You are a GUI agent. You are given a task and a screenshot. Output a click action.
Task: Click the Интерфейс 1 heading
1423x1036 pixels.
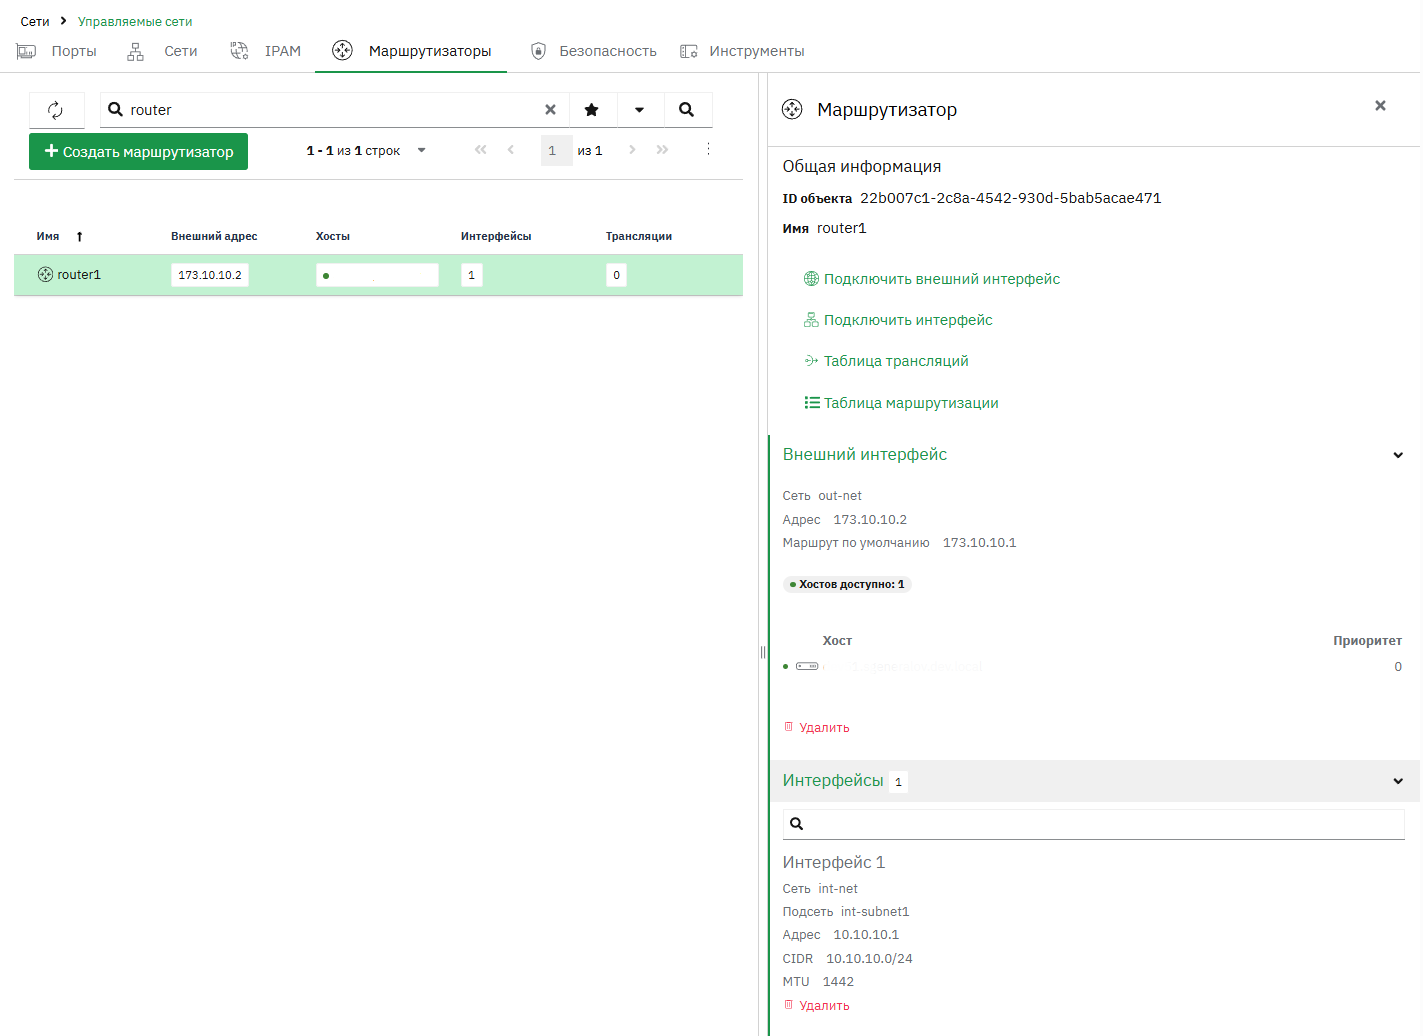[834, 862]
